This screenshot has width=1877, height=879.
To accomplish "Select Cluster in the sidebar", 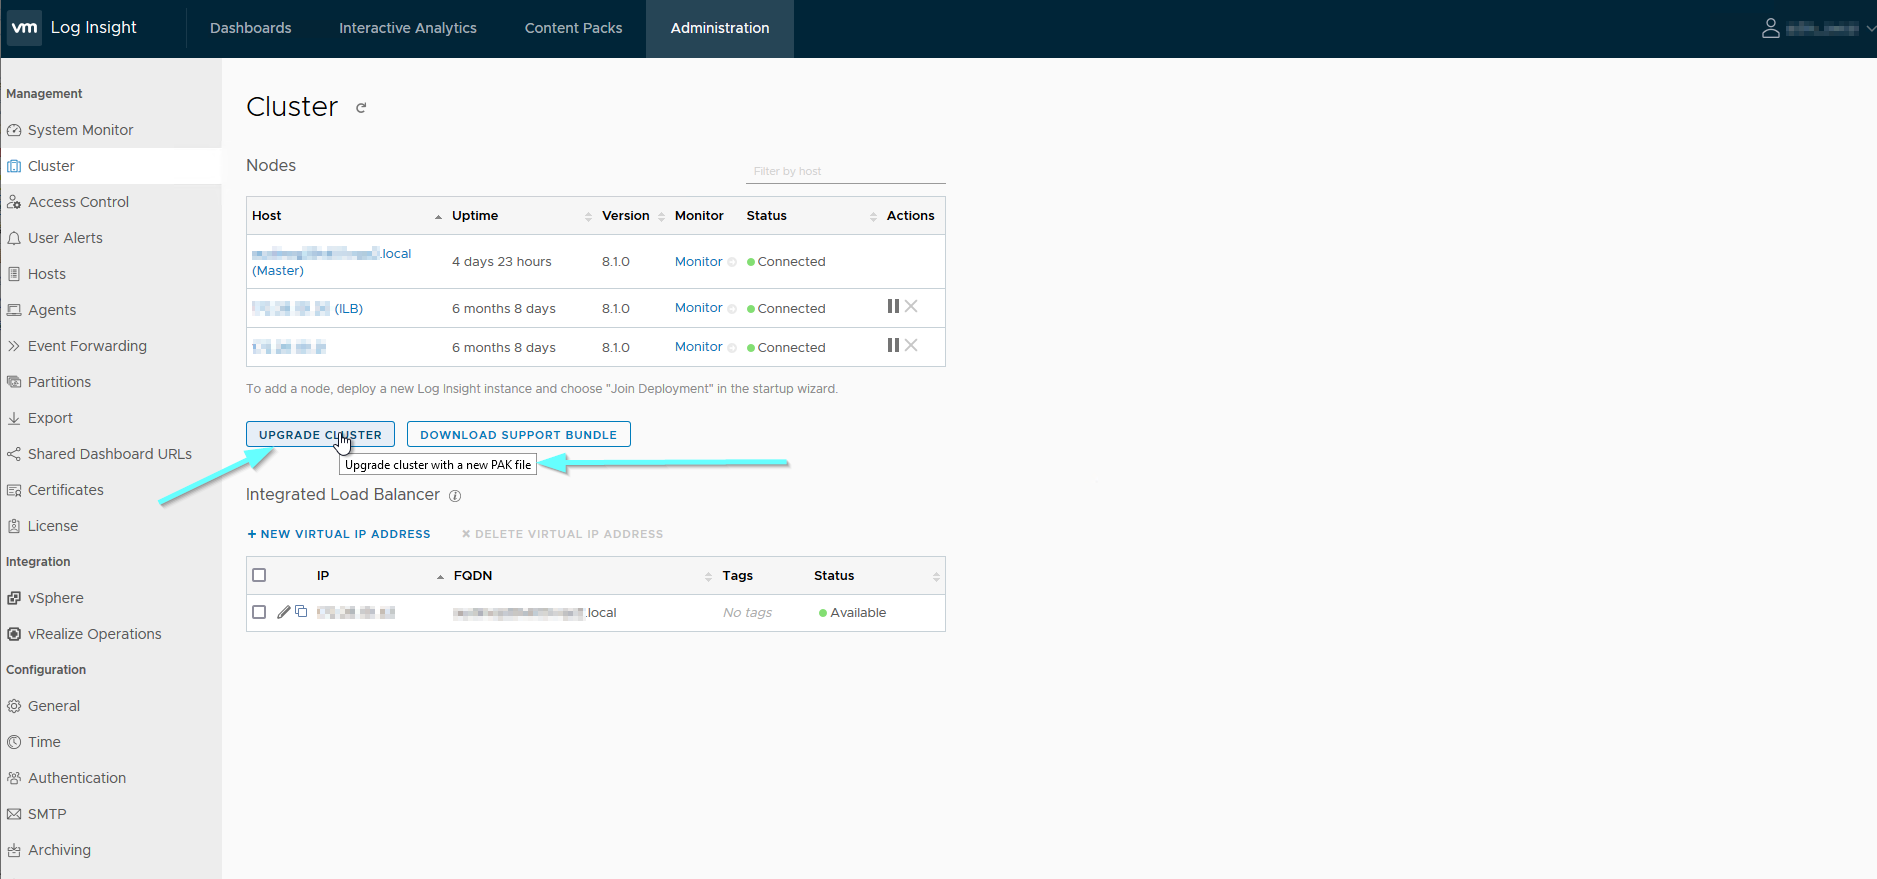I will (110, 166).
